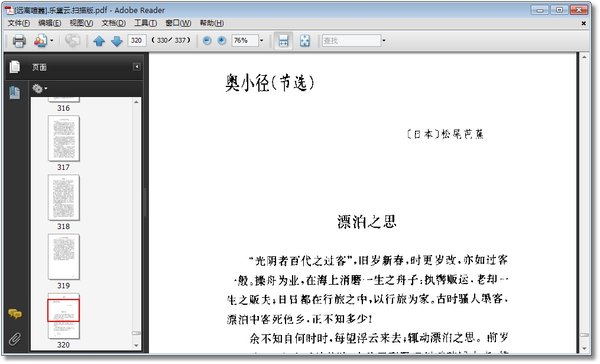Open the thumbnail options gear dropdown
This screenshot has height=364, width=600.
click(x=39, y=89)
